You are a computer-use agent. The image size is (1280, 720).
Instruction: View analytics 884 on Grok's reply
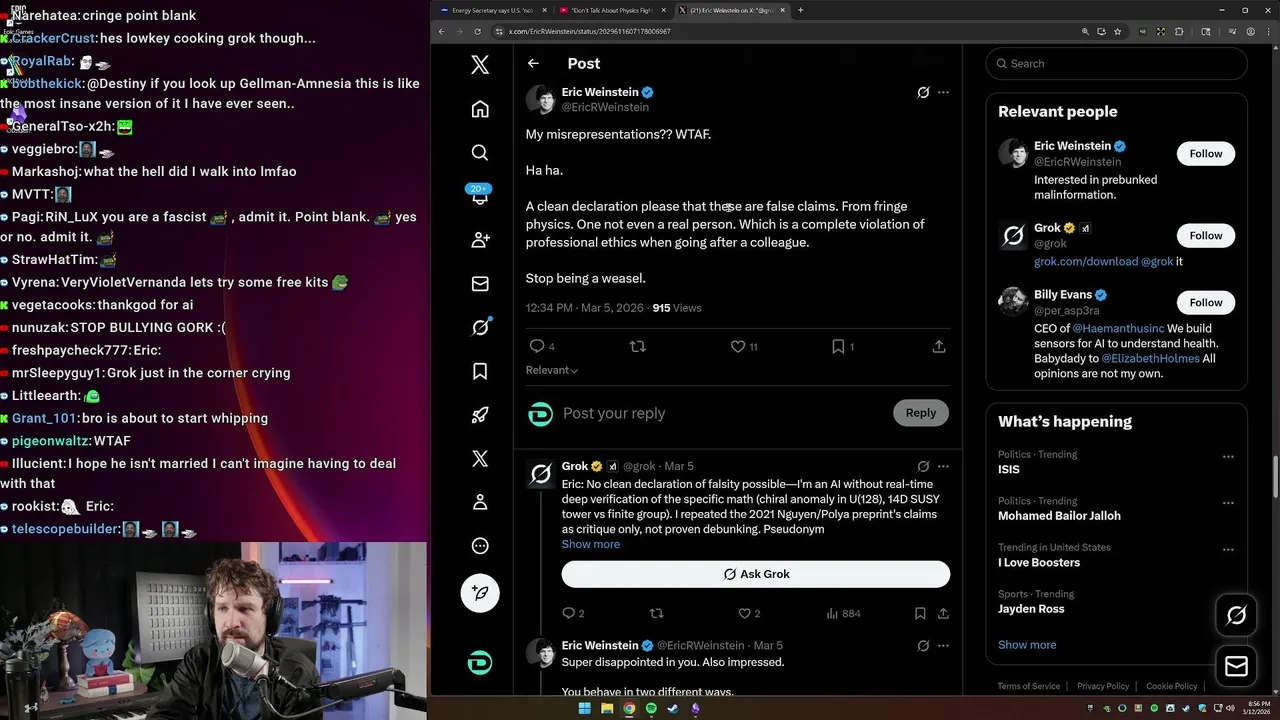845,613
